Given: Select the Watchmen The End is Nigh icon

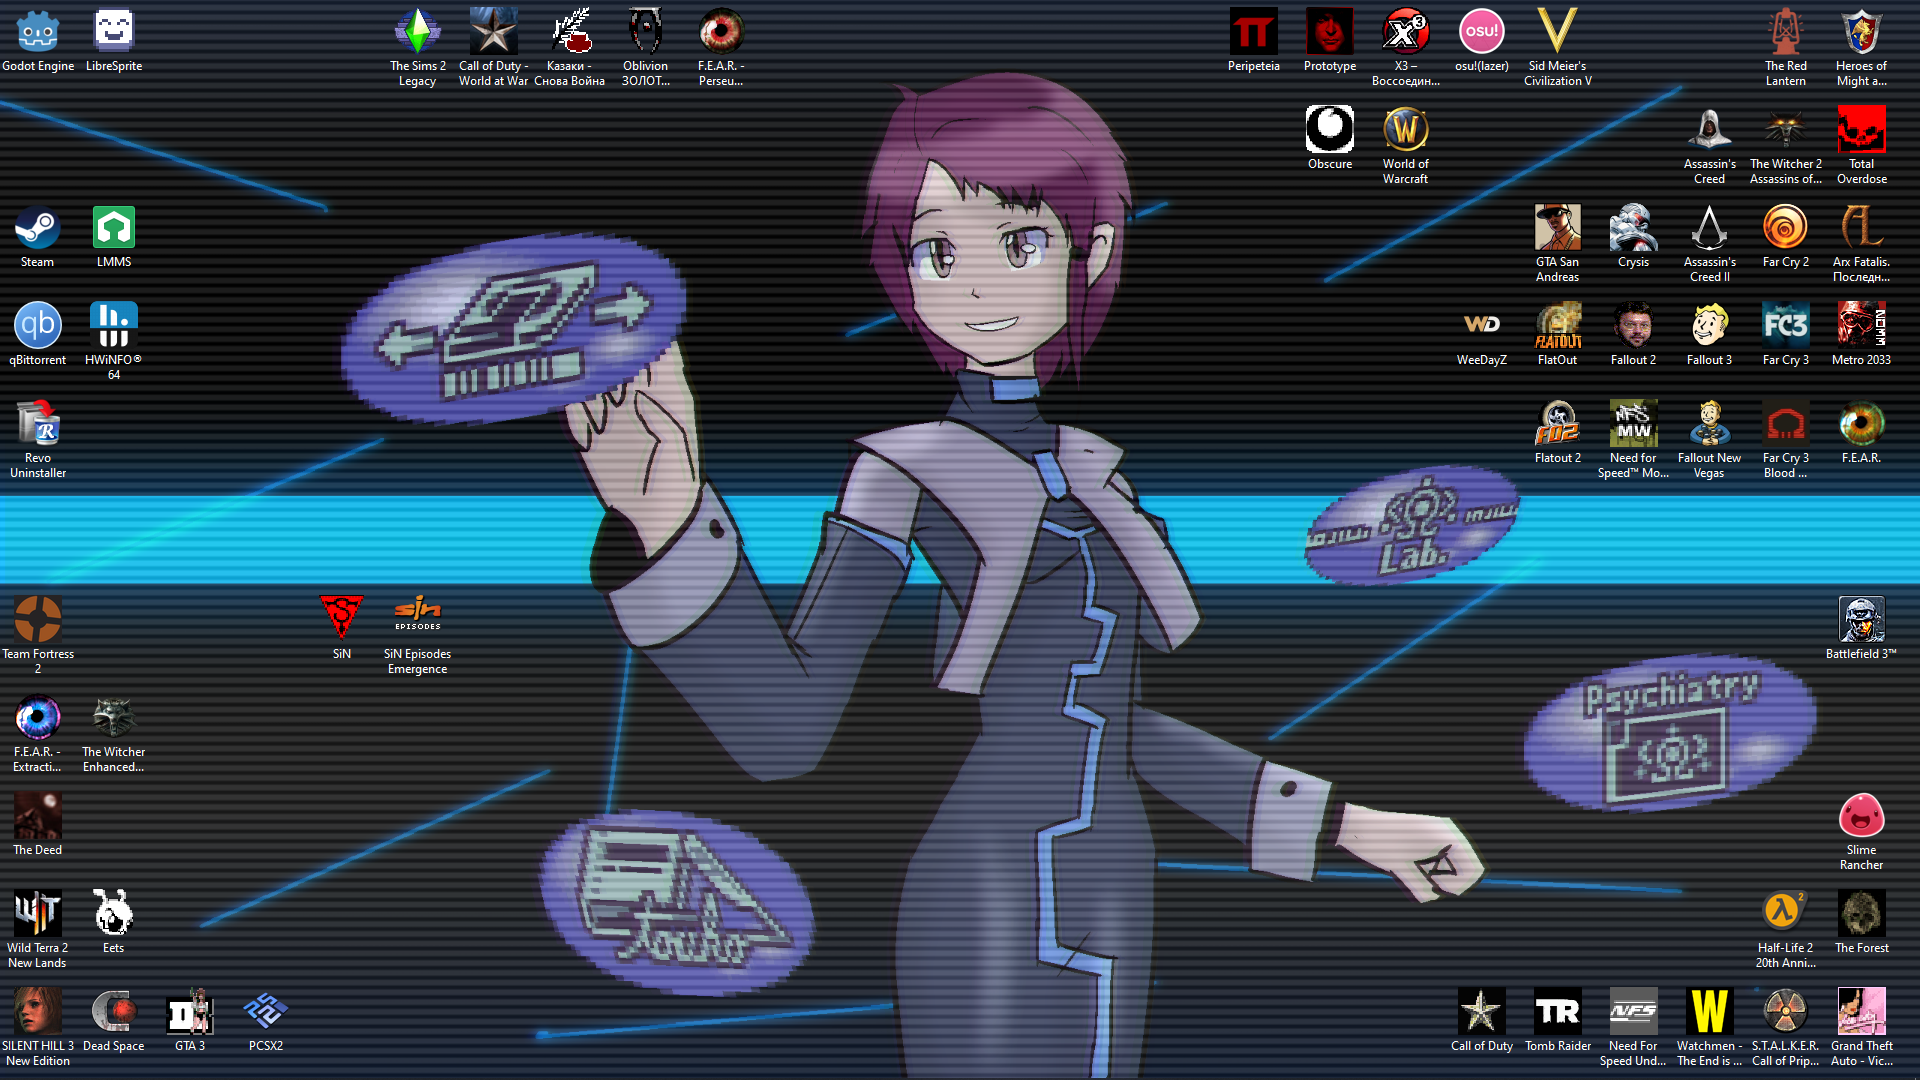Looking at the screenshot, I should point(1710,1027).
